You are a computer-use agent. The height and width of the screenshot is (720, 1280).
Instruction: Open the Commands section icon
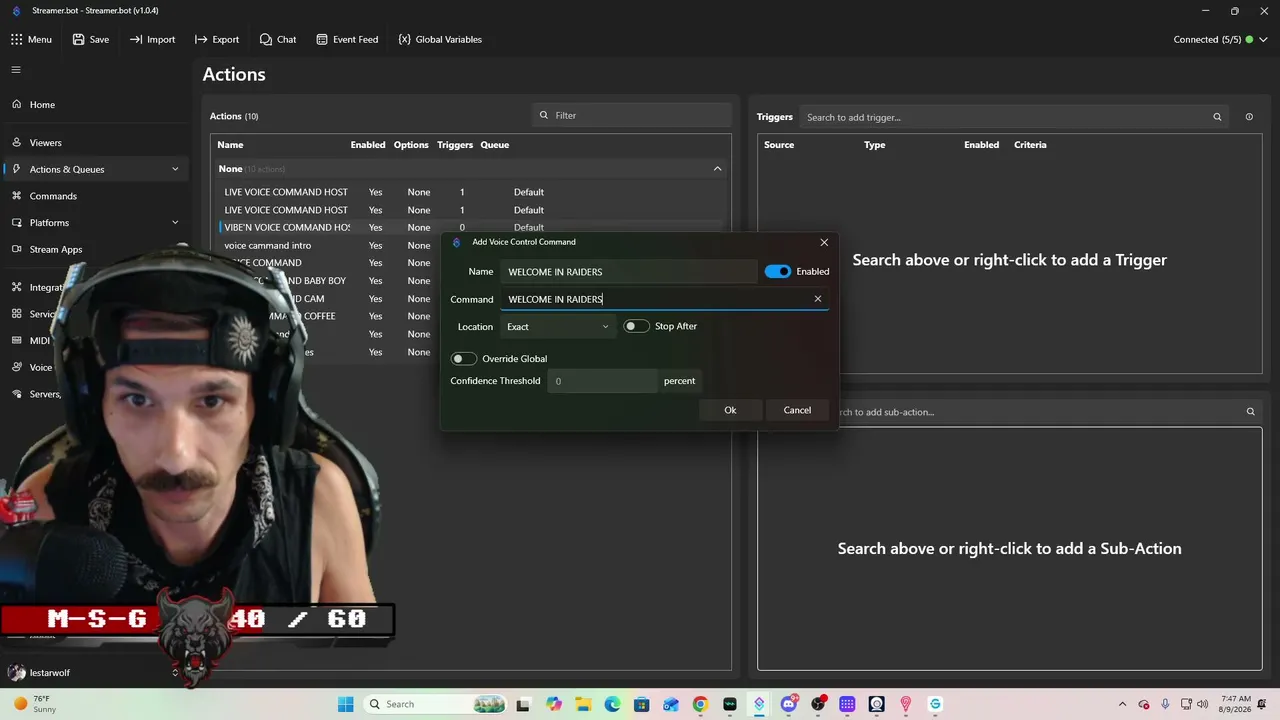pos(16,196)
